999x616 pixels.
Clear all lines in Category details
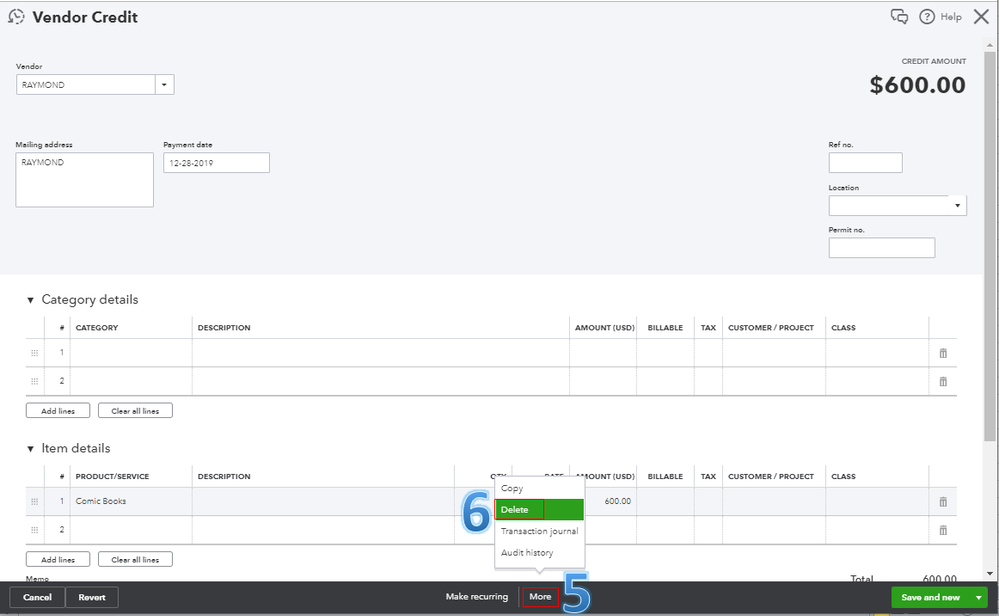(135, 411)
